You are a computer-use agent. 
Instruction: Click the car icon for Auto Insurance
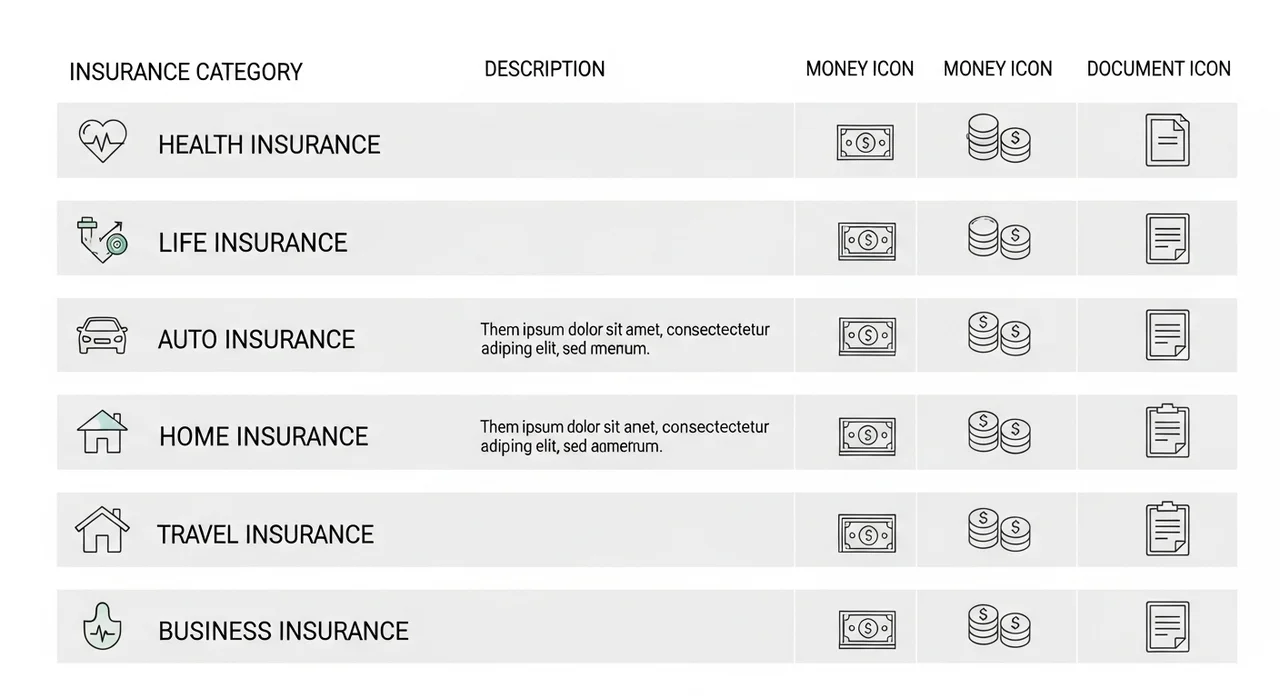(x=103, y=335)
